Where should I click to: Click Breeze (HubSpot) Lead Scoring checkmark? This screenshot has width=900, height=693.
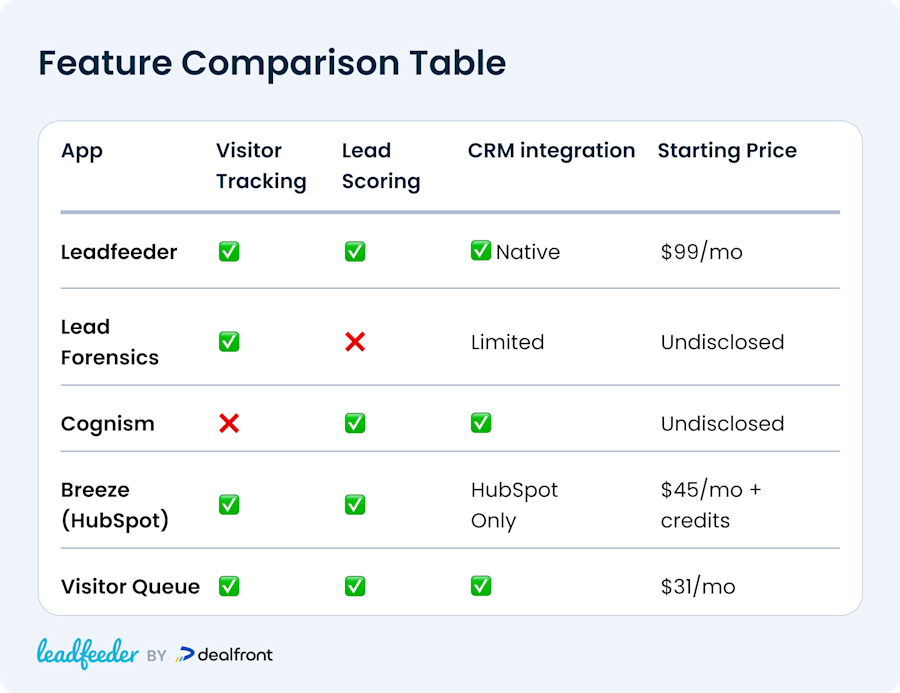[x=355, y=505]
